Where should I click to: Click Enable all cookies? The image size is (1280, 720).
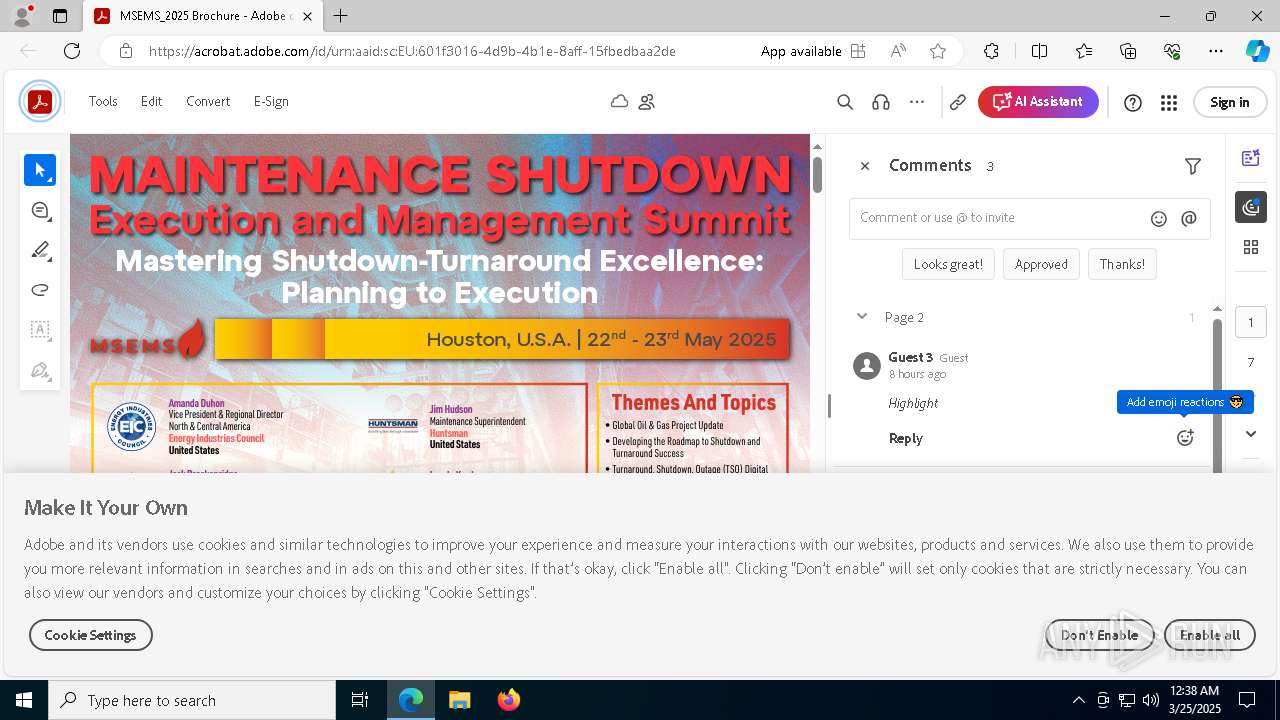(x=1210, y=635)
